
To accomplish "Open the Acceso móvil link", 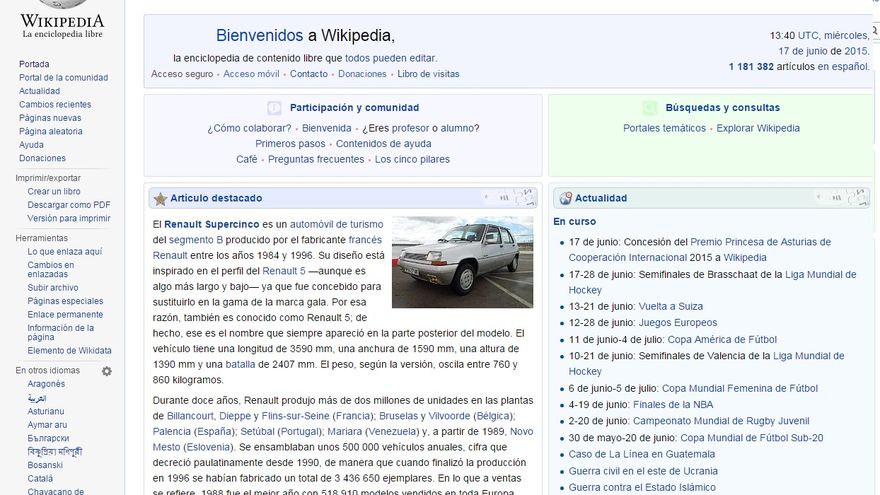I will coord(251,74).
